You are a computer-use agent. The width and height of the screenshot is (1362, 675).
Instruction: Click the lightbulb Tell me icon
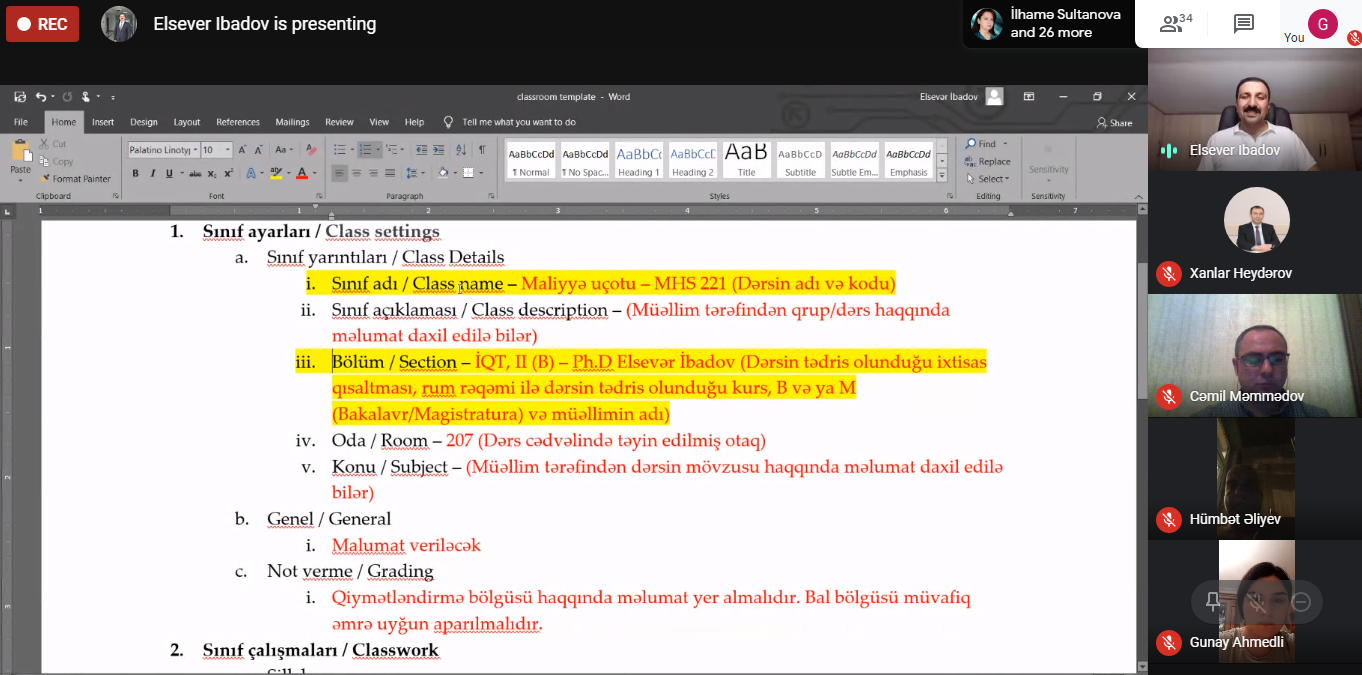[x=448, y=122]
